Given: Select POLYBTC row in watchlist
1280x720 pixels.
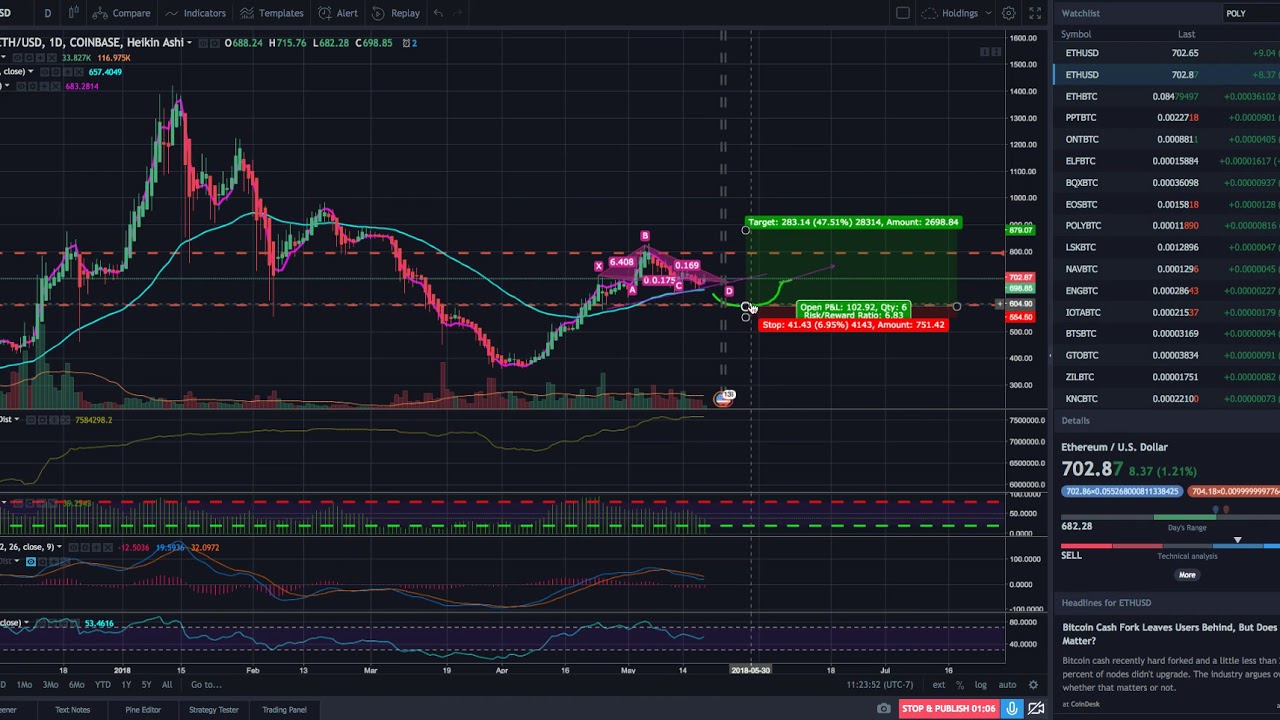Looking at the screenshot, I should point(1166,226).
